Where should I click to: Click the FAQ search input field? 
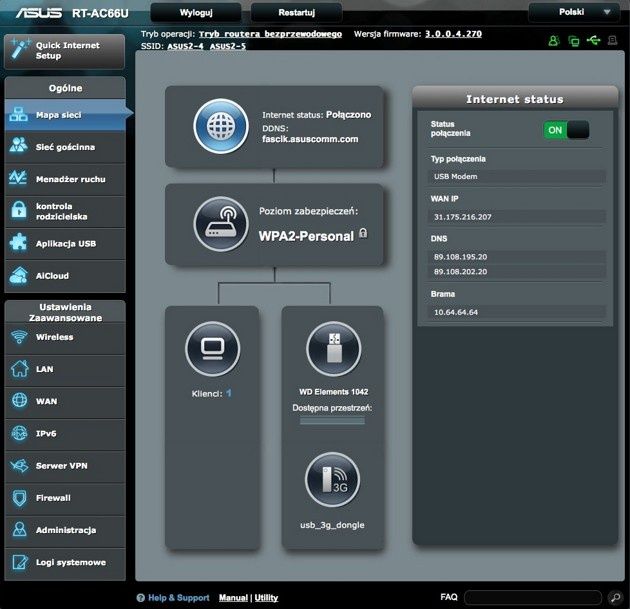(x=533, y=597)
